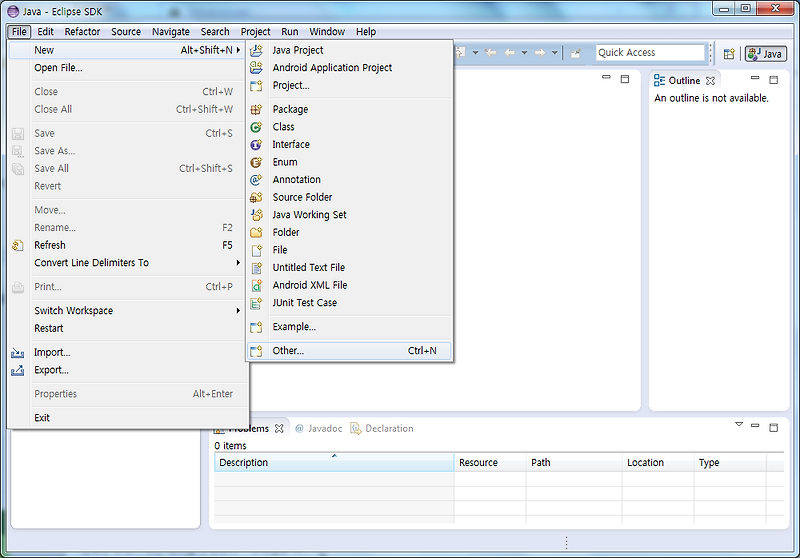The width and height of the screenshot is (800, 558).
Task: Open the Source menu
Action: click(x=126, y=32)
